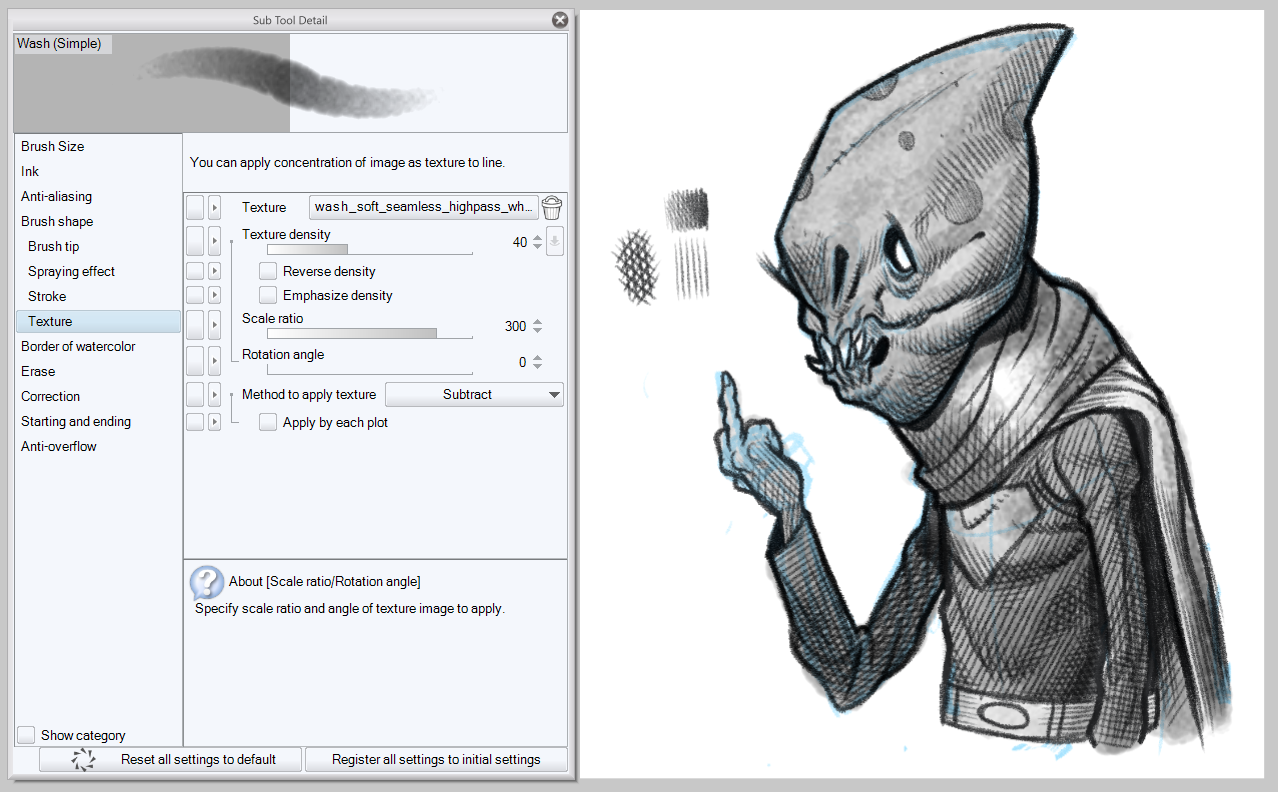Open the Border of watercolor category

tap(78, 346)
